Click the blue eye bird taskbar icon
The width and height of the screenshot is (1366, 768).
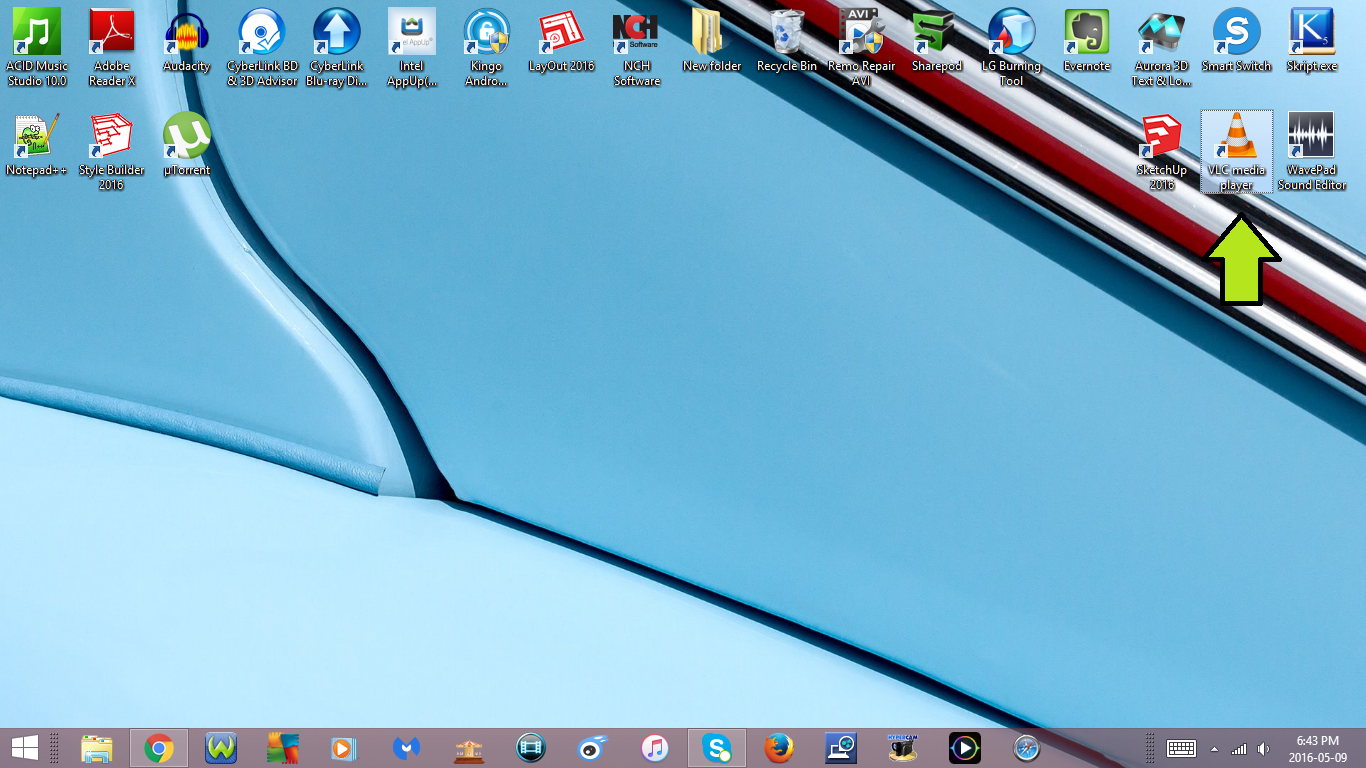593,747
